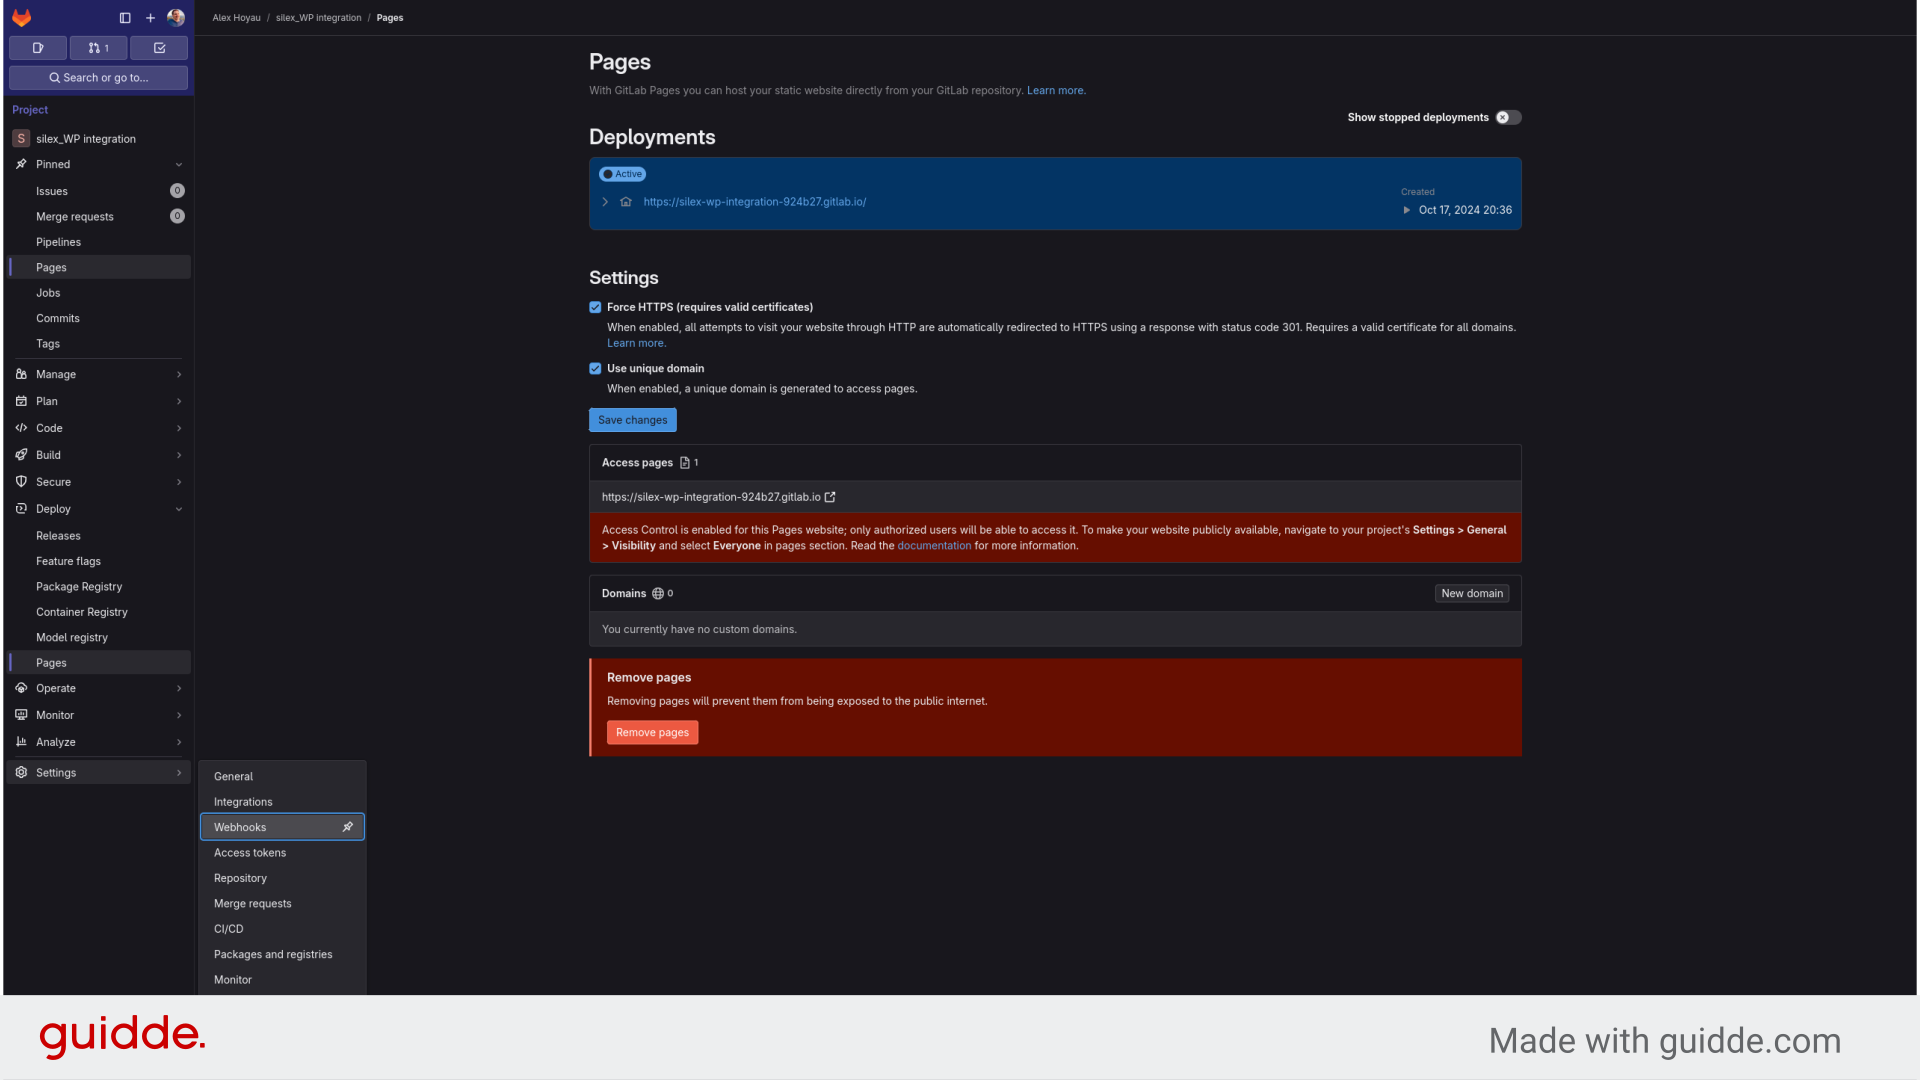Select Repository in Settings flyout
This screenshot has width=1920, height=1080.
[x=282, y=878]
